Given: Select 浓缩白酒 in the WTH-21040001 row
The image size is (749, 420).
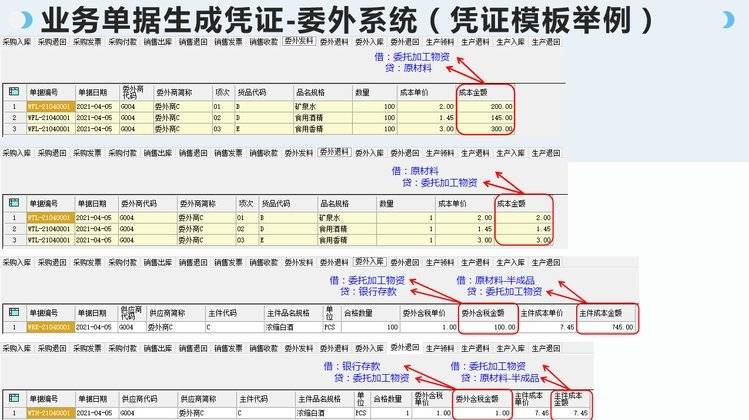Looking at the screenshot, I should (311, 412).
